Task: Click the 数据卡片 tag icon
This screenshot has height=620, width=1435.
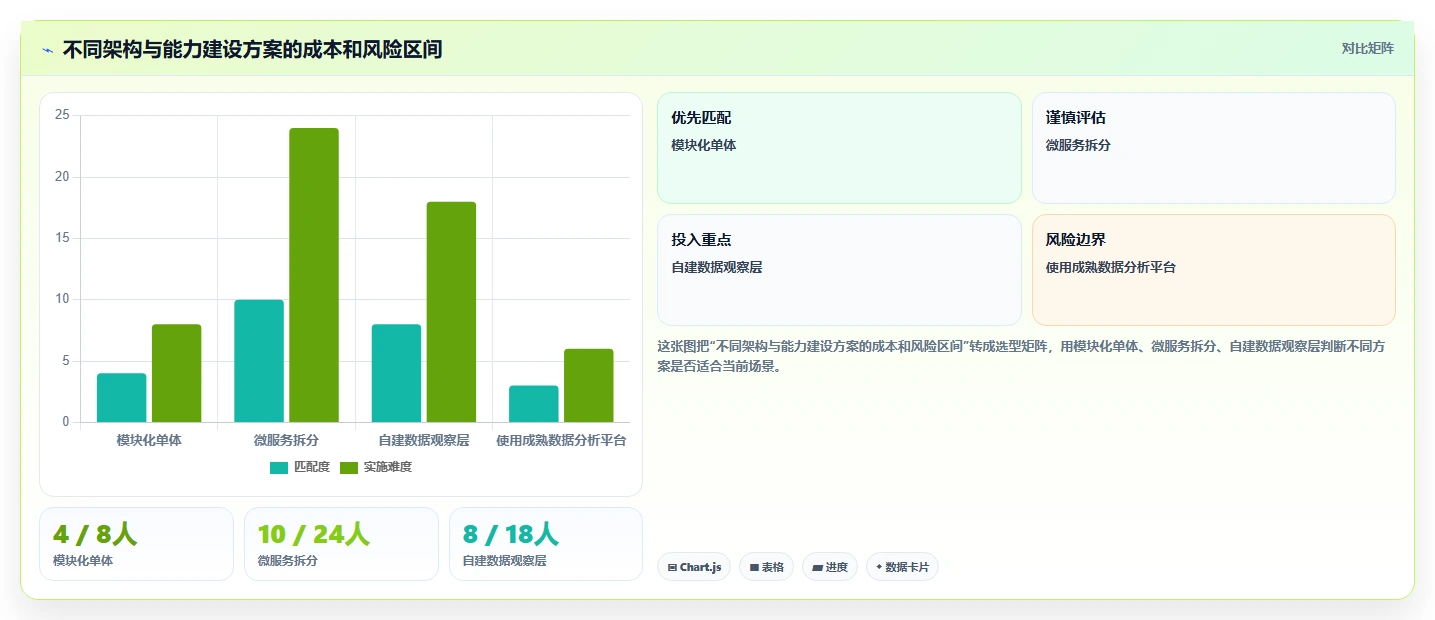Action: tap(879, 567)
